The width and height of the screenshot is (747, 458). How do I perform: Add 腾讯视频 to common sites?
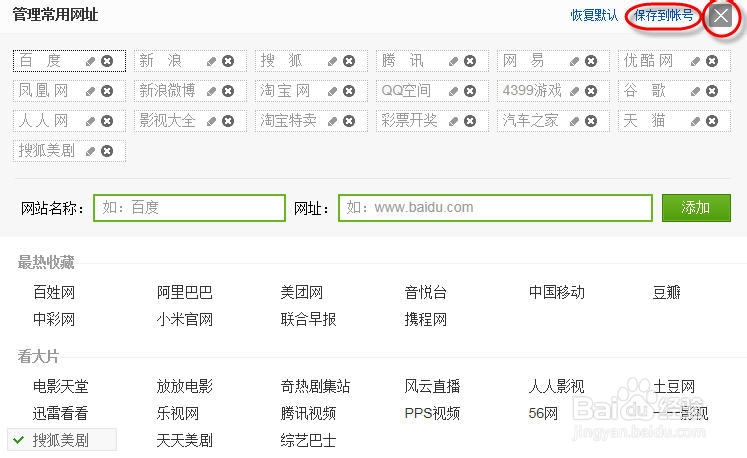[308, 413]
